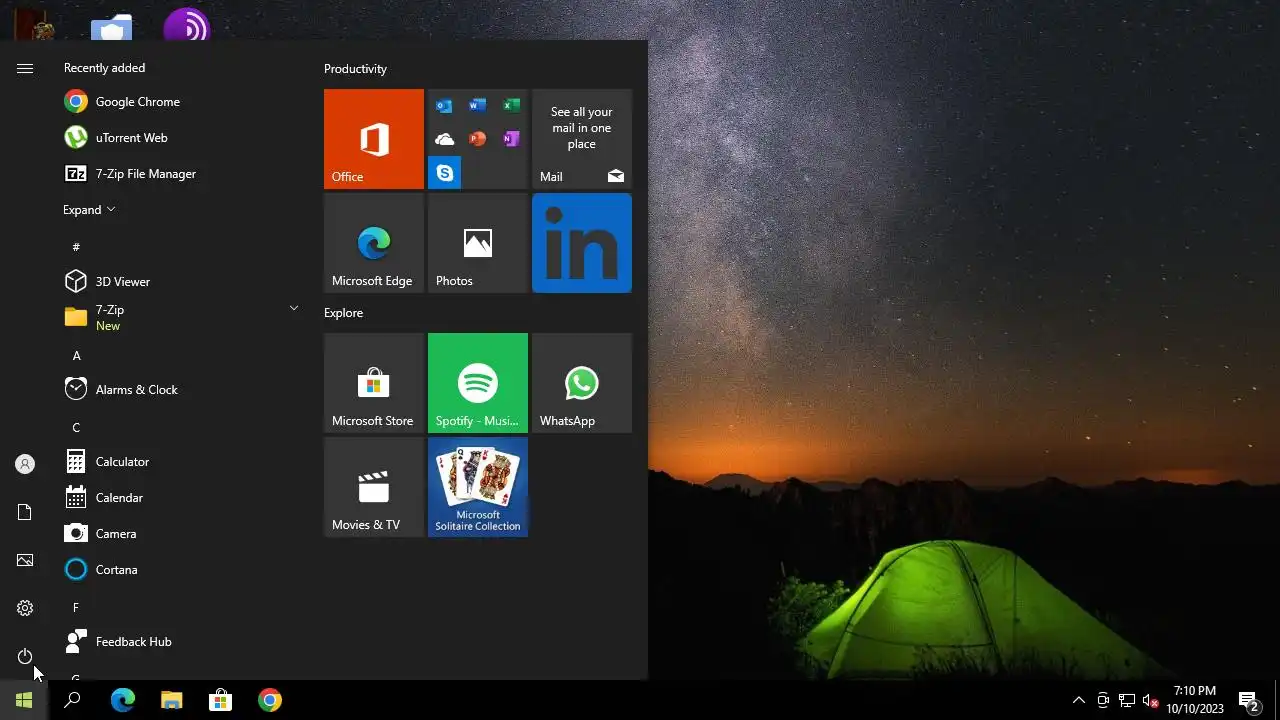Expand the Start menu hamburger button
The width and height of the screenshot is (1280, 720).
[25, 68]
